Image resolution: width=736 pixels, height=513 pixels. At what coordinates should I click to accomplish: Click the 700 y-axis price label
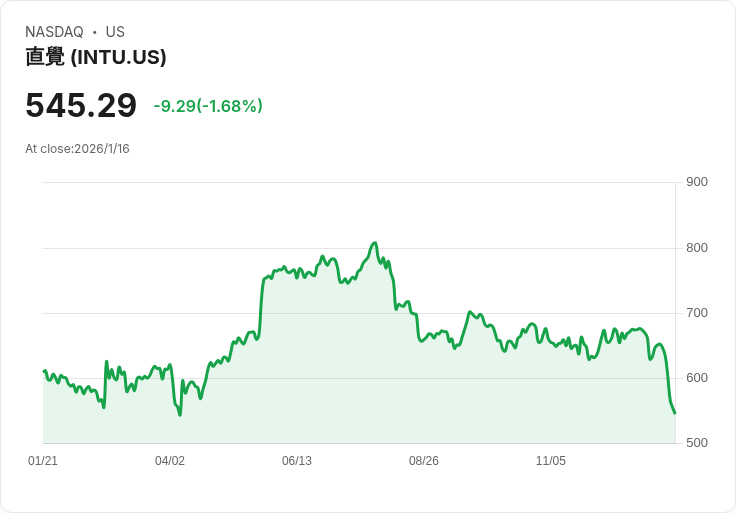pyautogui.click(x=697, y=313)
